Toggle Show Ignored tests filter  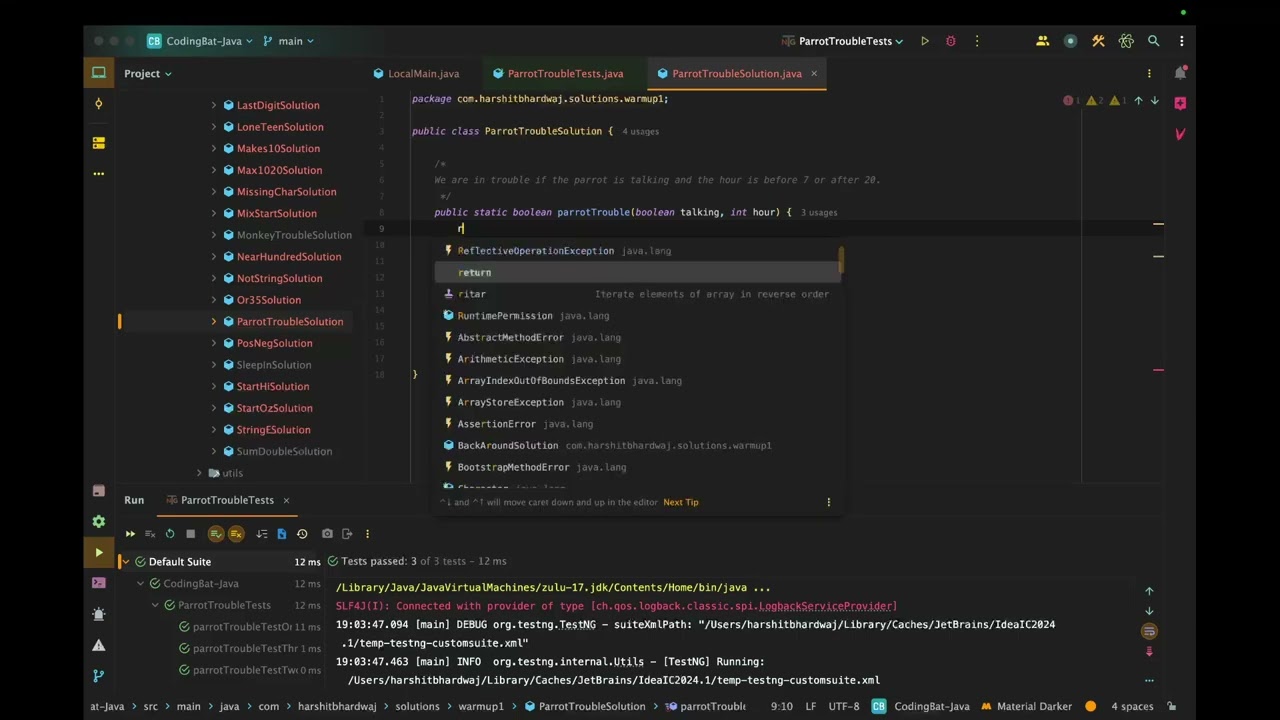point(236,534)
